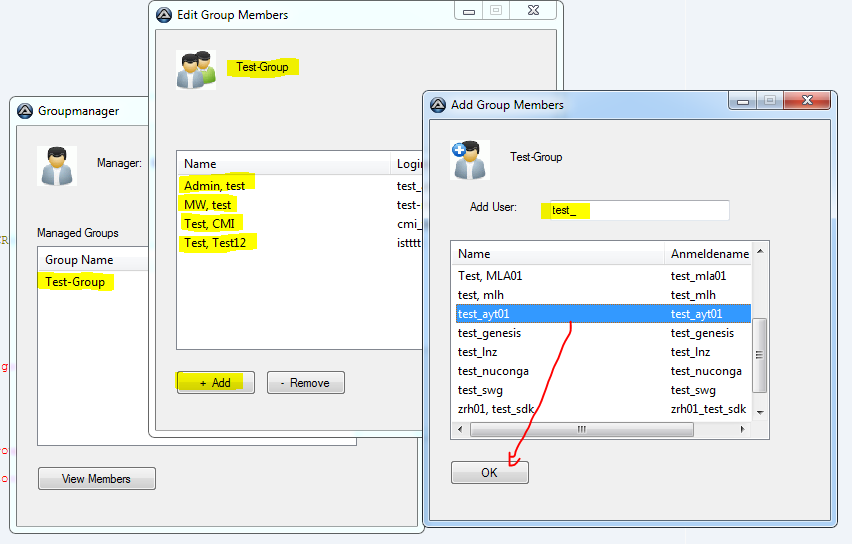Close the Add Group Members dialog
Viewport: 852px width, 544px height.
click(x=810, y=101)
